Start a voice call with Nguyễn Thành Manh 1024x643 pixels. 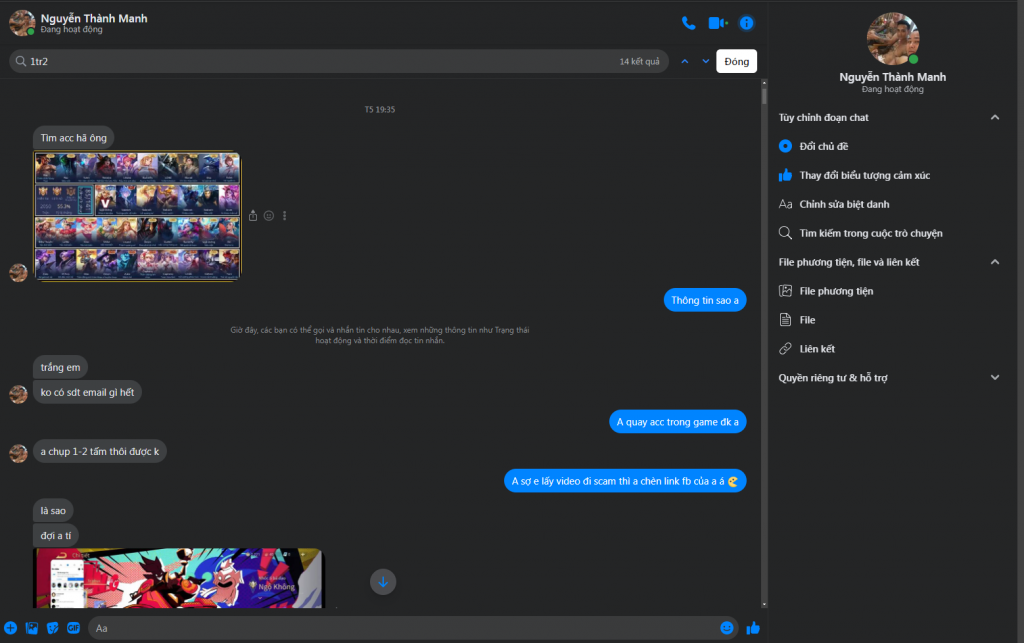[x=688, y=23]
